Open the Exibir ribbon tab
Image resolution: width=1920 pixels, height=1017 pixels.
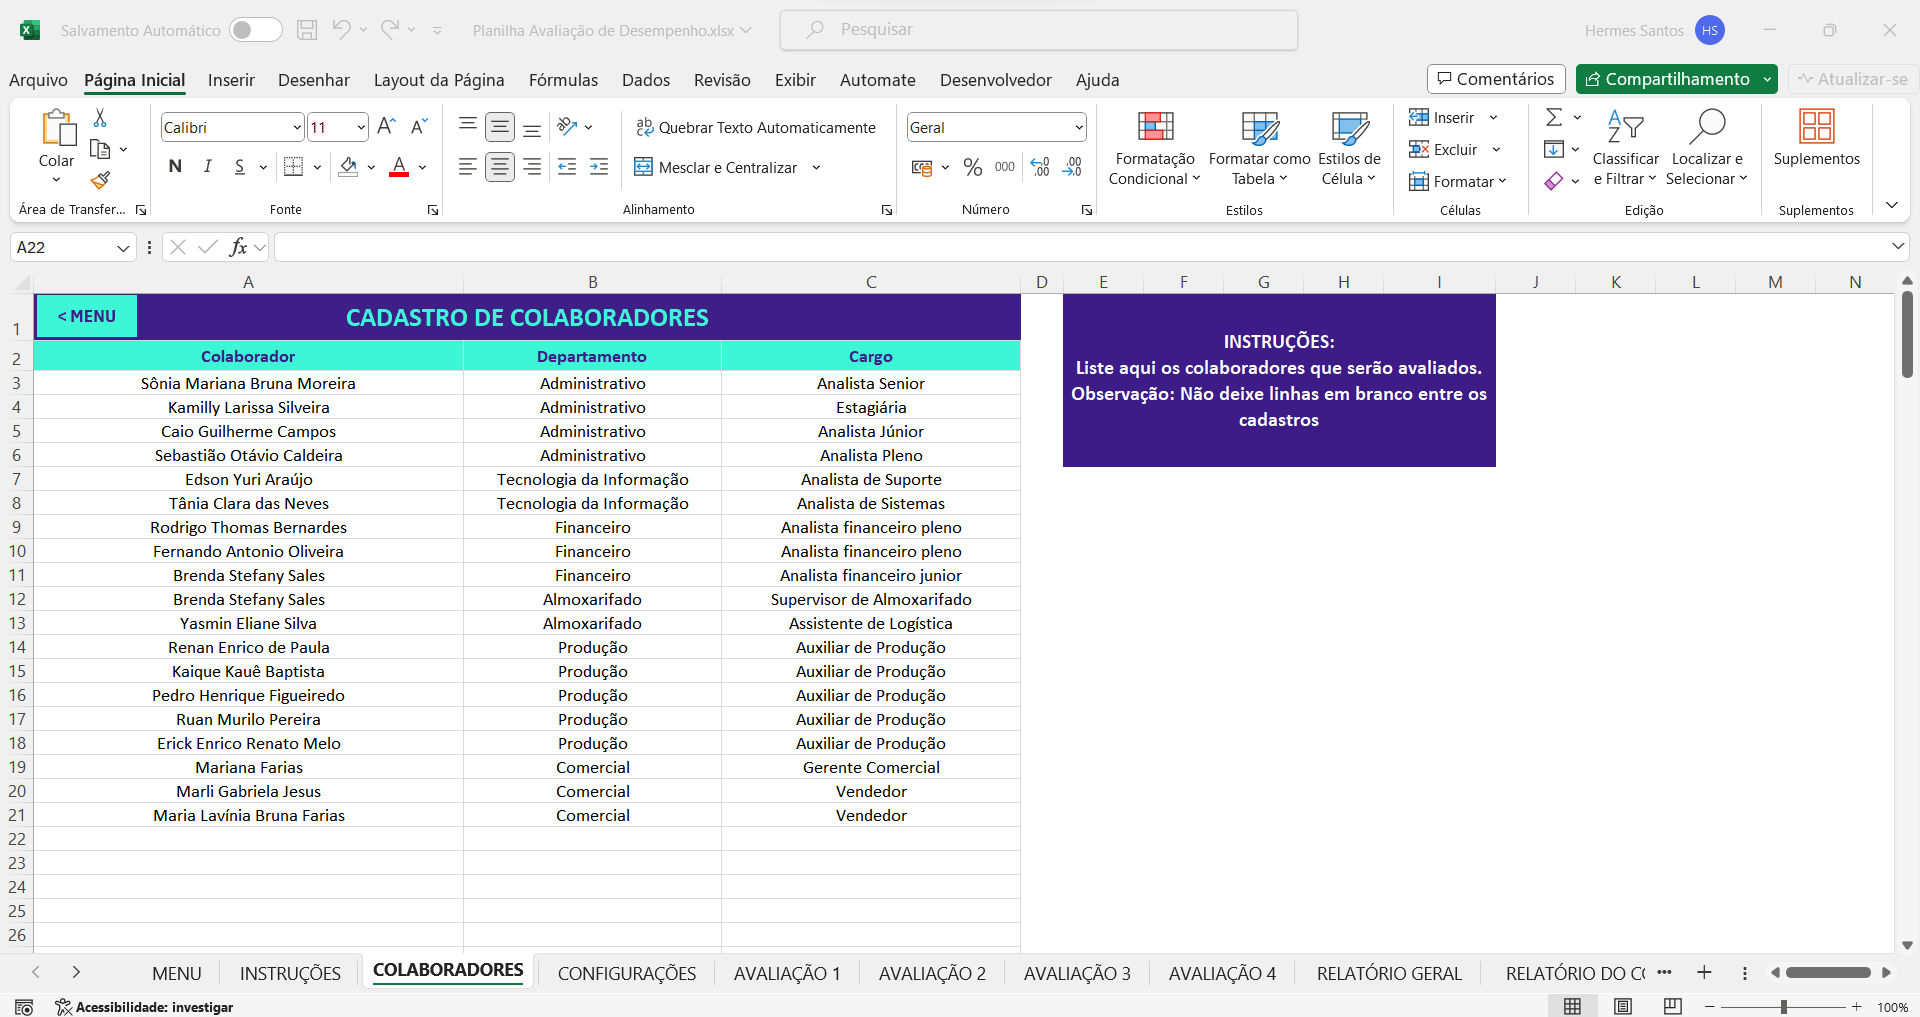tap(795, 80)
